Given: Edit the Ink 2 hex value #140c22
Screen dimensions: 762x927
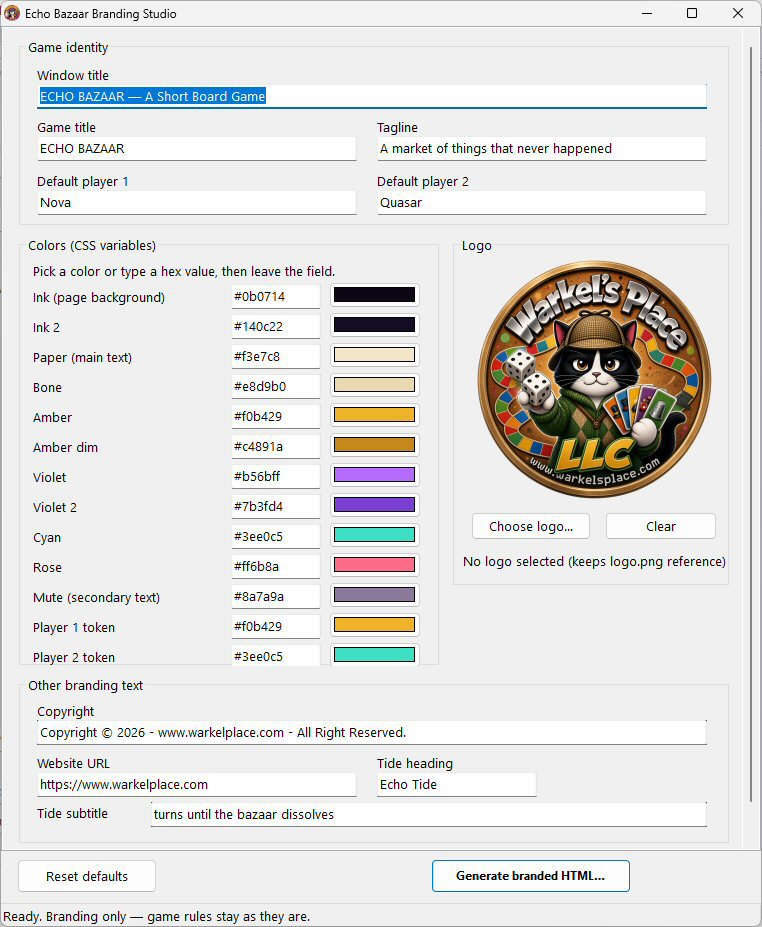Looking at the screenshot, I should 275,326.
